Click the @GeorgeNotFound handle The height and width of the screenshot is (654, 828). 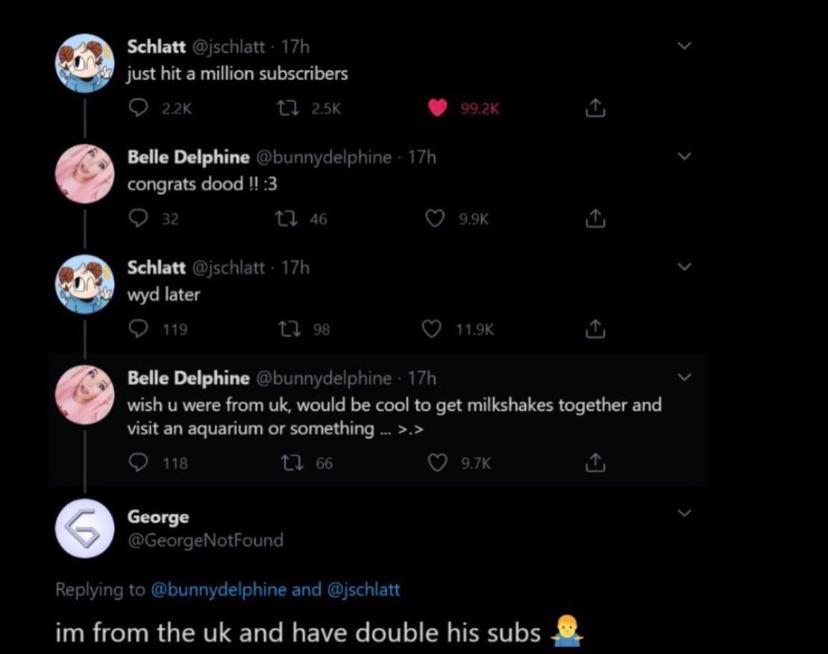point(205,540)
